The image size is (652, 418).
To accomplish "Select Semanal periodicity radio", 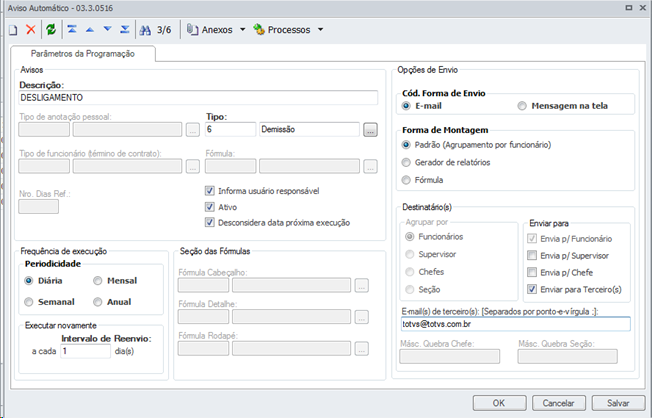I will (x=28, y=302).
